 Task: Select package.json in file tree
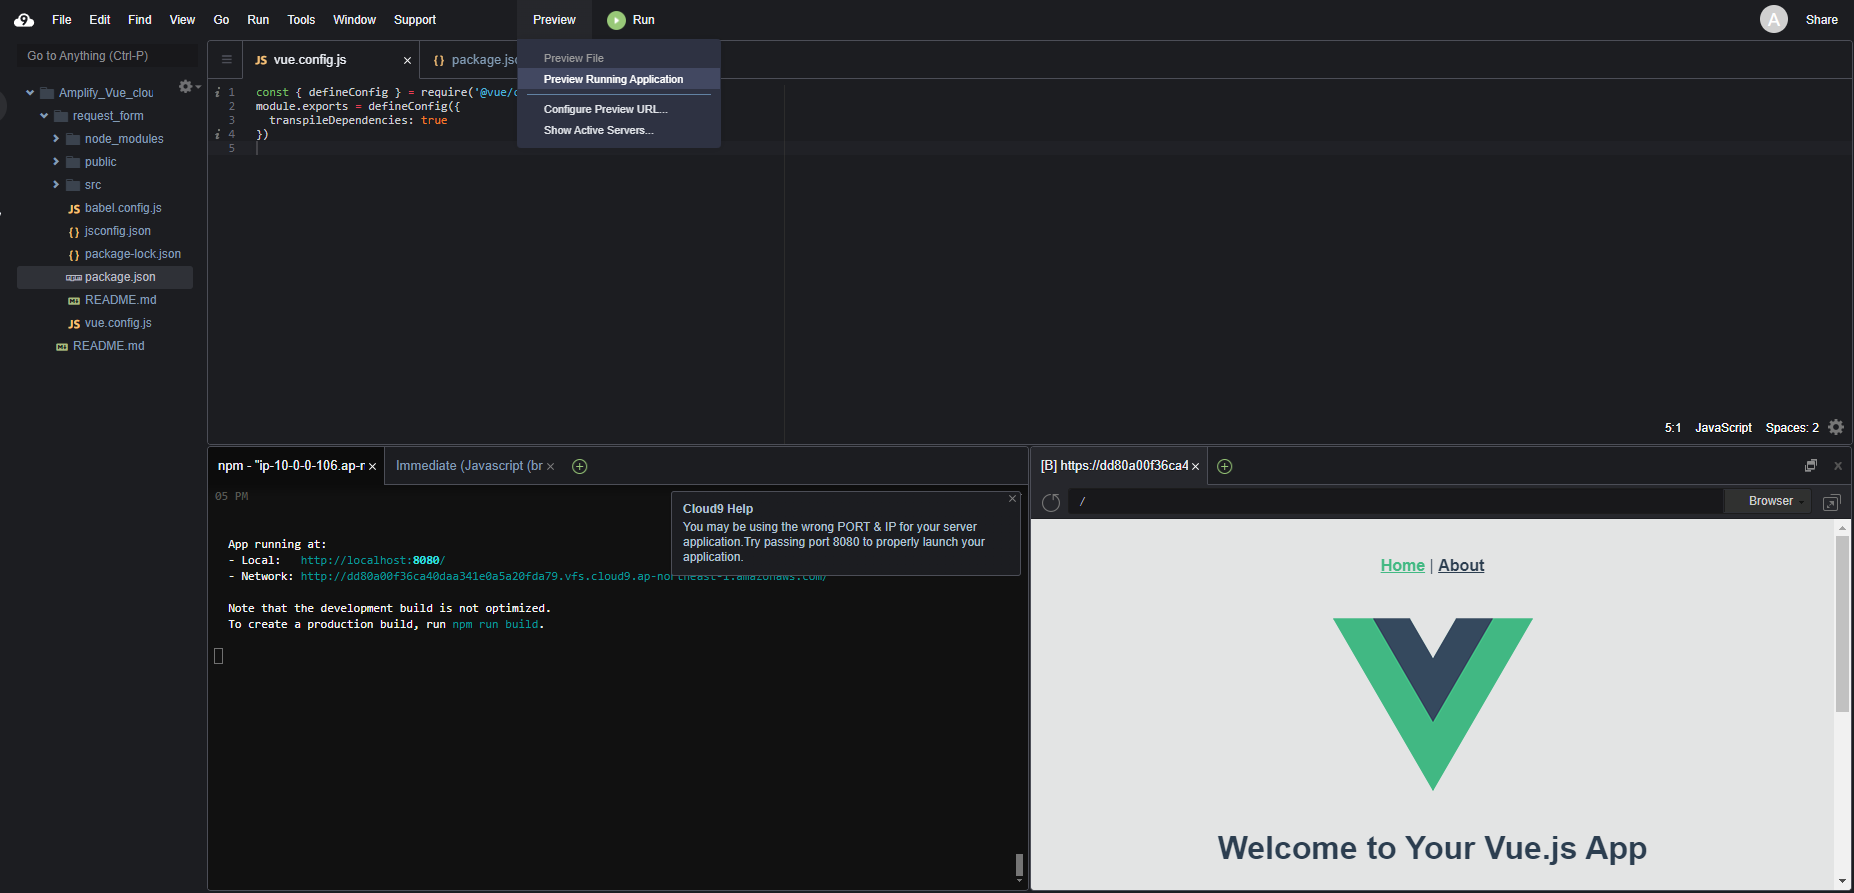(105, 277)
